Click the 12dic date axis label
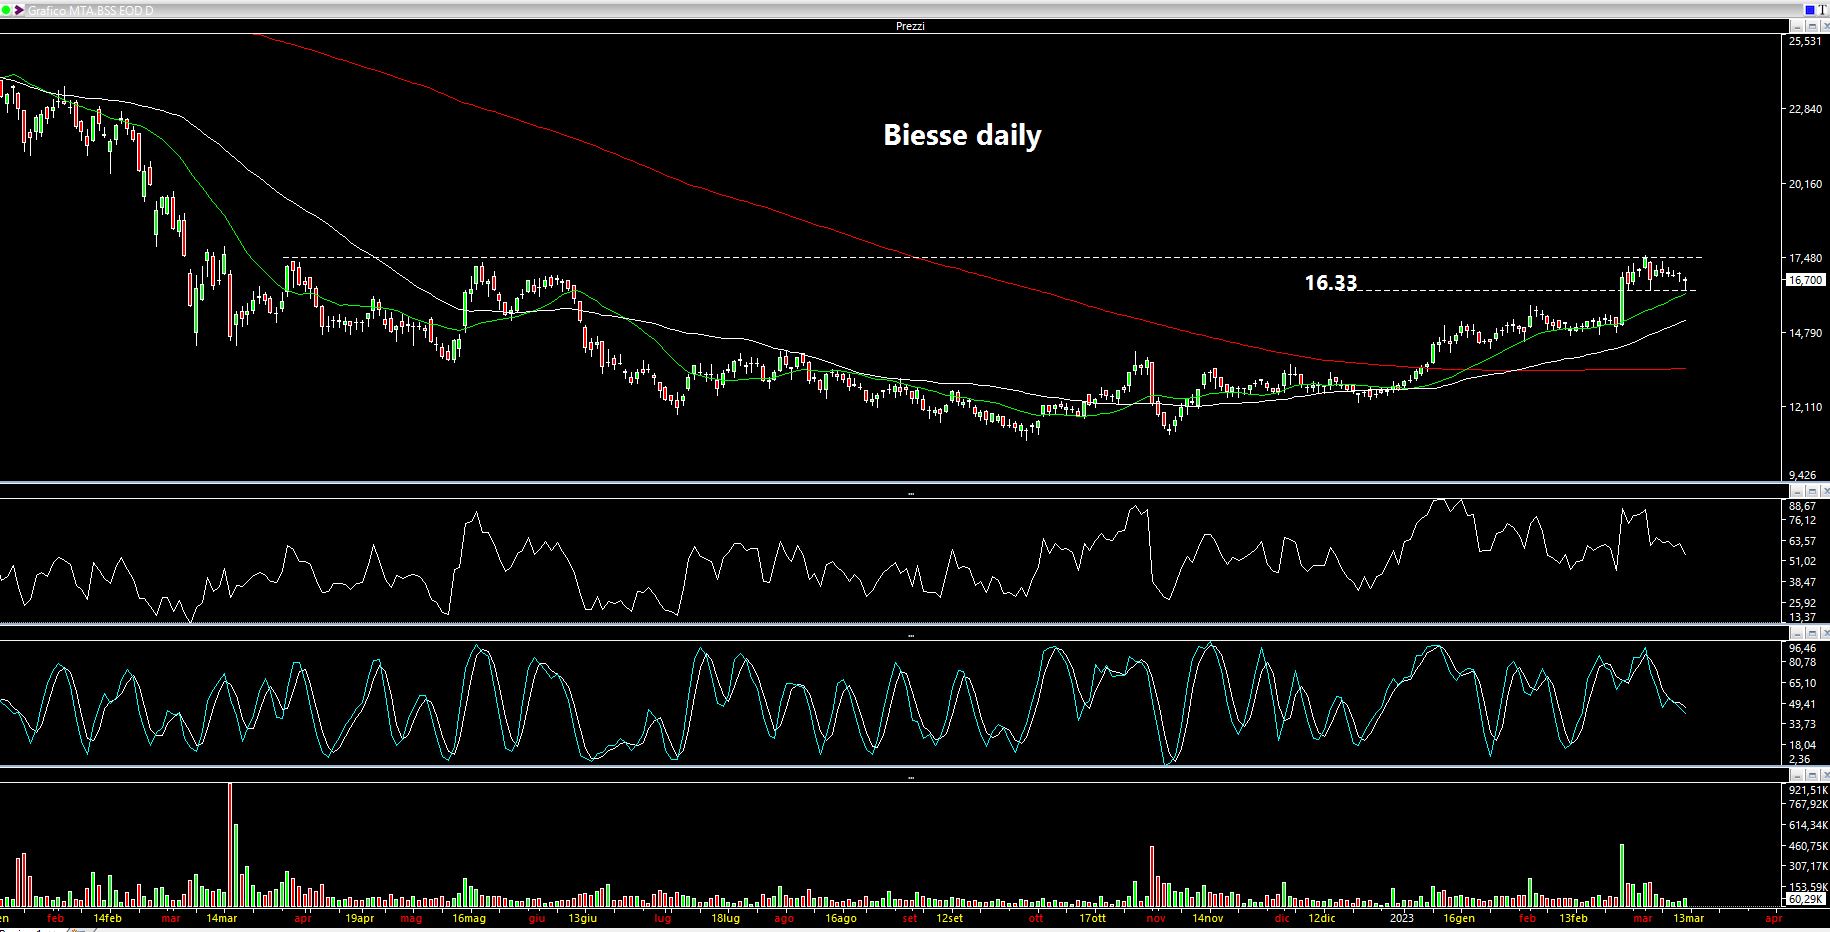This screenshot has width=1830, height=932. (x=1321, y=918)
